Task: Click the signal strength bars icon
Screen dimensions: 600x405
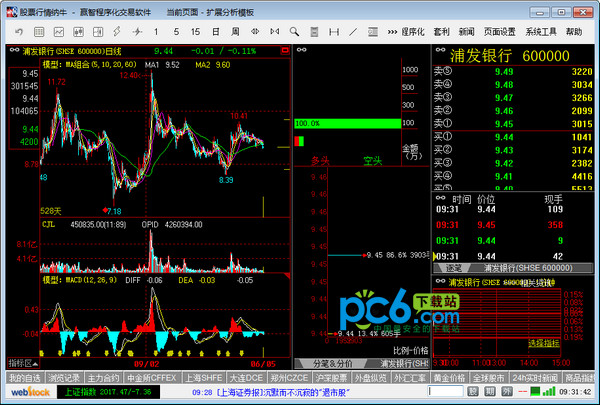Action: [549, 391]
